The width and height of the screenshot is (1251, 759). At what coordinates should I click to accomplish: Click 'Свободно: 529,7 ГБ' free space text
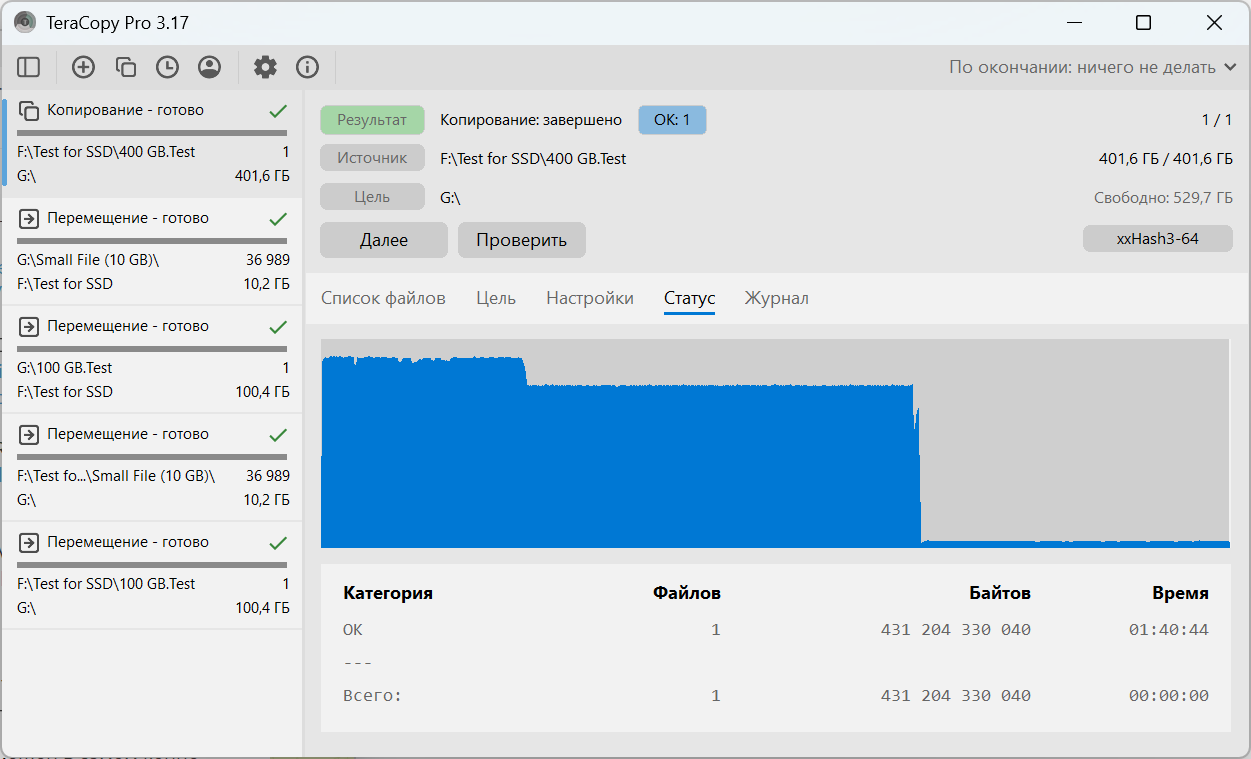pyautogui.click(x=1163, y=198)
